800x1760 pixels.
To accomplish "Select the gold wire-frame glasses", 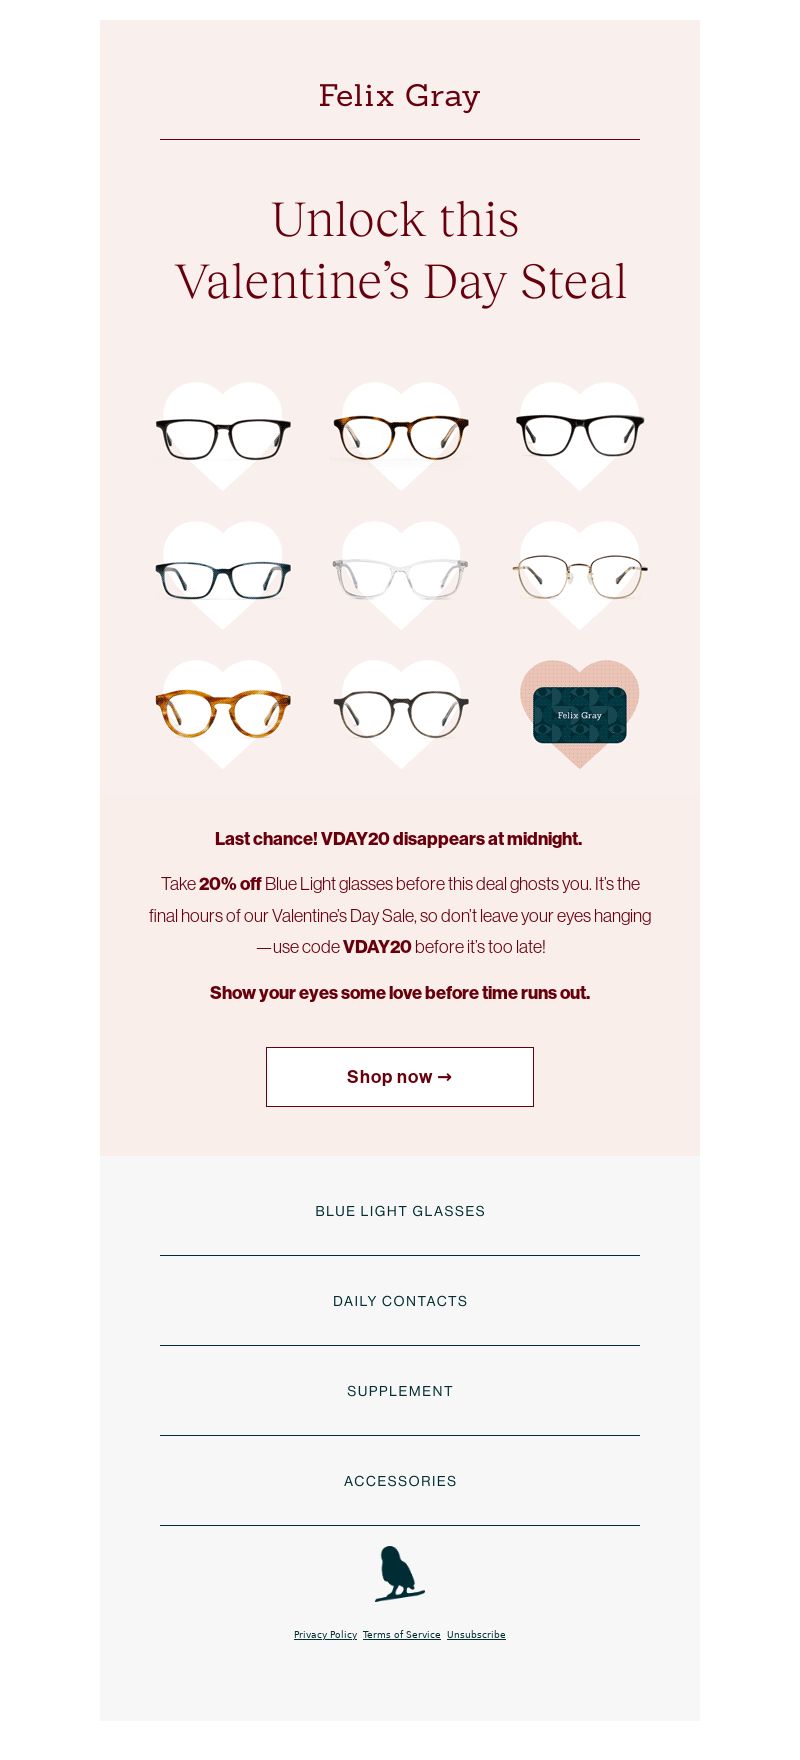I will tap(579, 575).
